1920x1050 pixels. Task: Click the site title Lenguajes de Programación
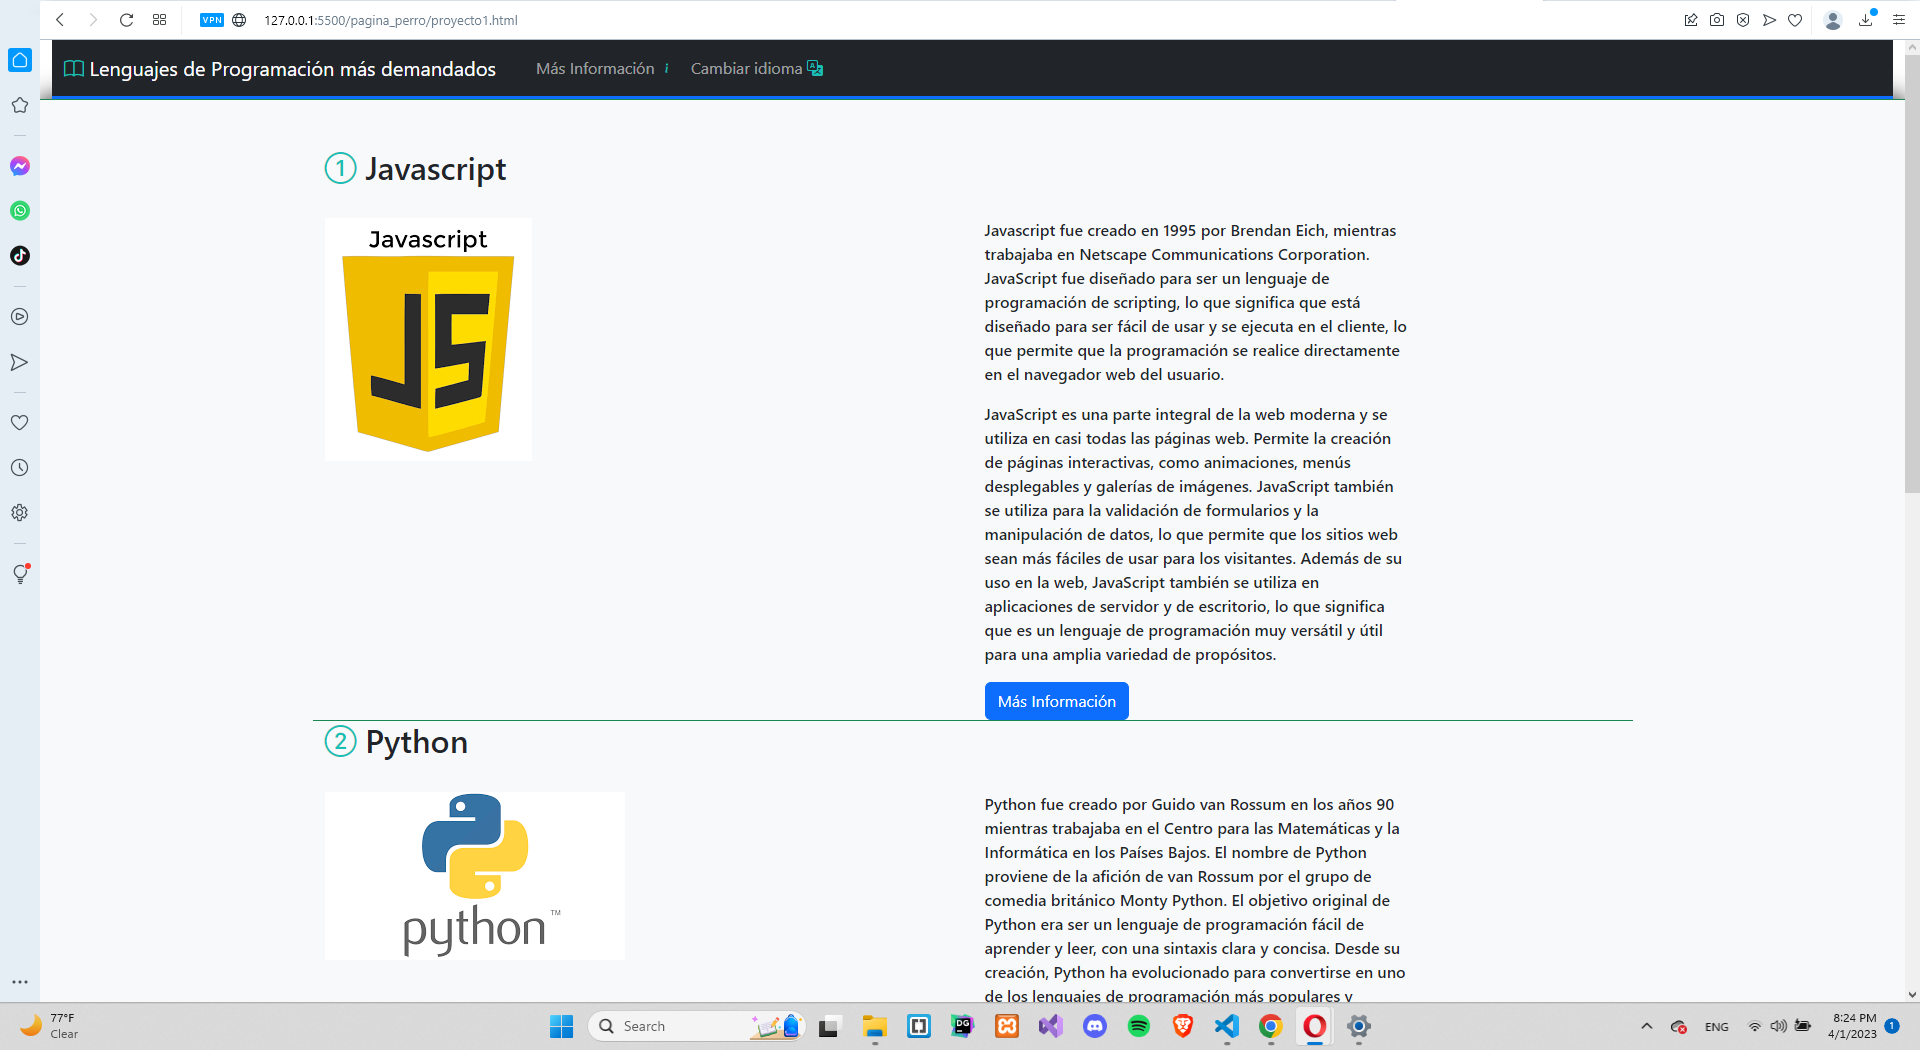tap(293, 69)
